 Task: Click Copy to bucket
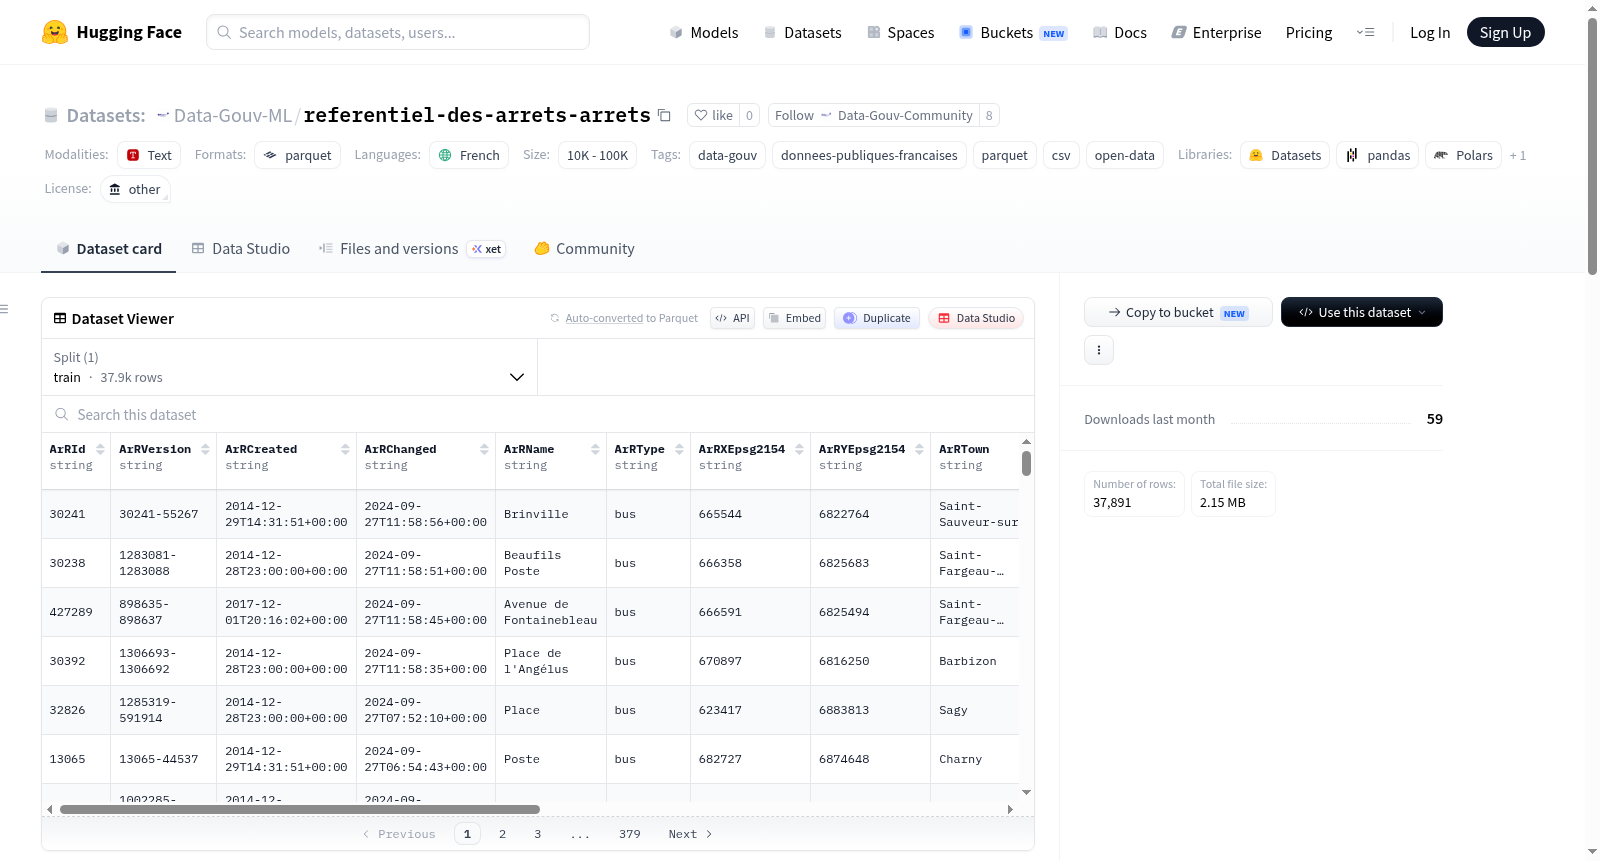1178,312
